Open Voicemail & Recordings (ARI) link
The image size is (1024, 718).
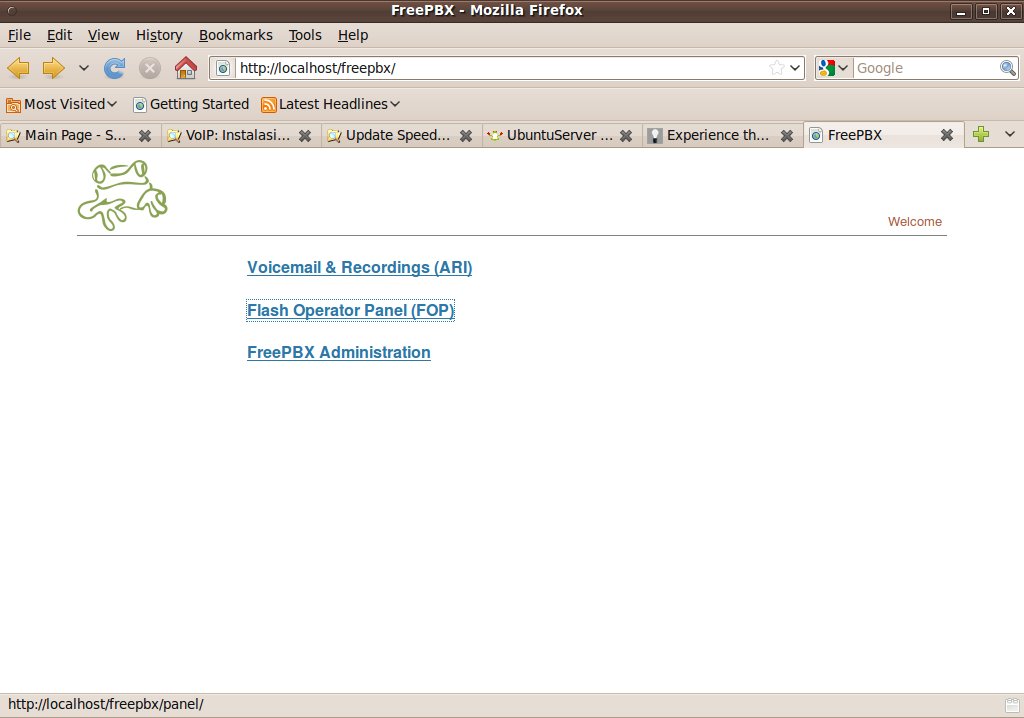click(359, 268)
